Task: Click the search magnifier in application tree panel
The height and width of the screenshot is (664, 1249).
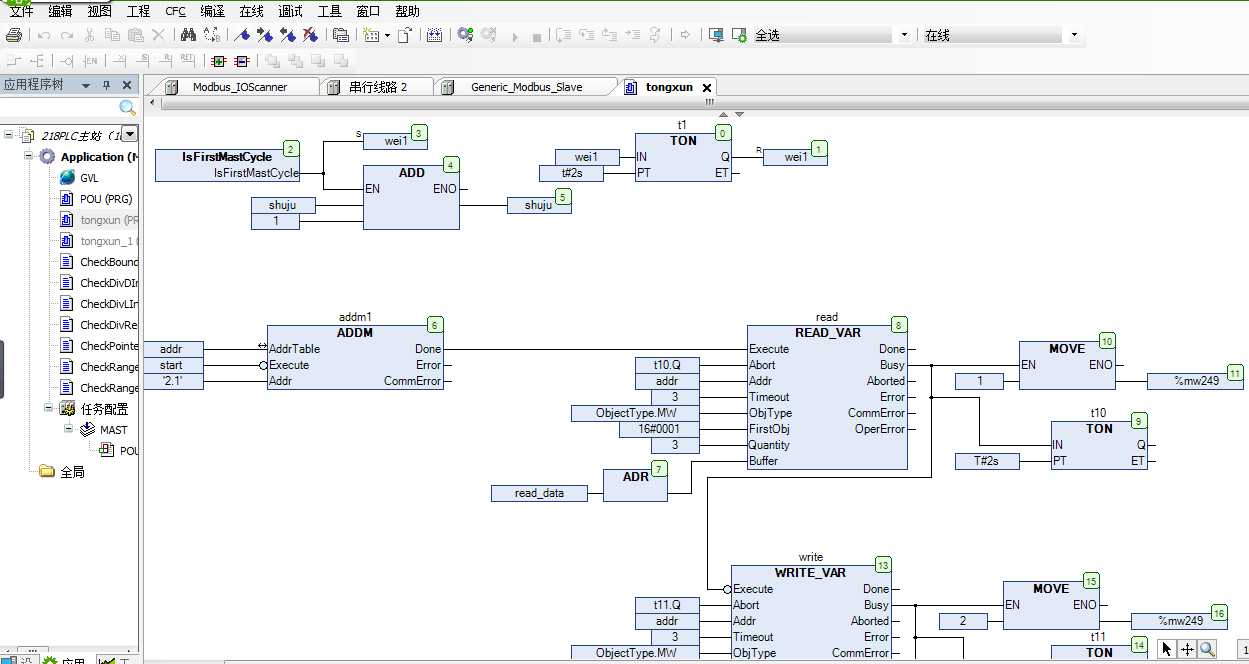Action: (127, 108)
